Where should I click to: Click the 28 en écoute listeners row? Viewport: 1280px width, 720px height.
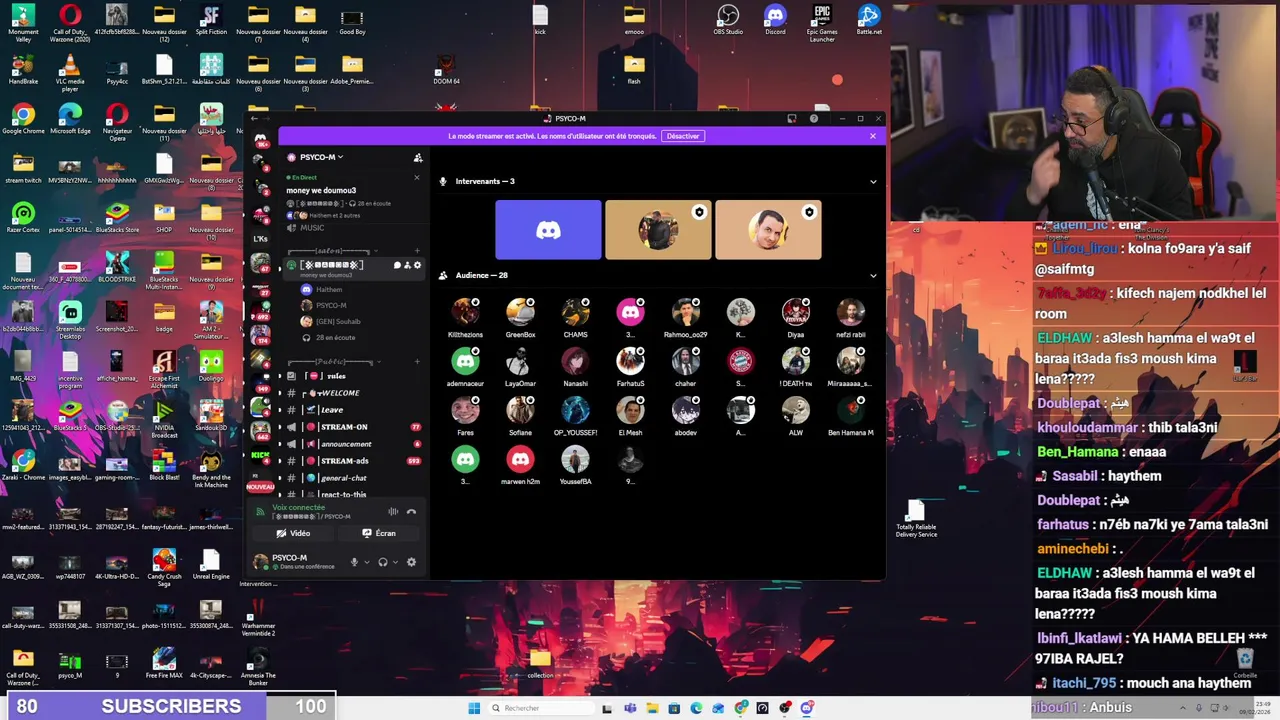335,337
